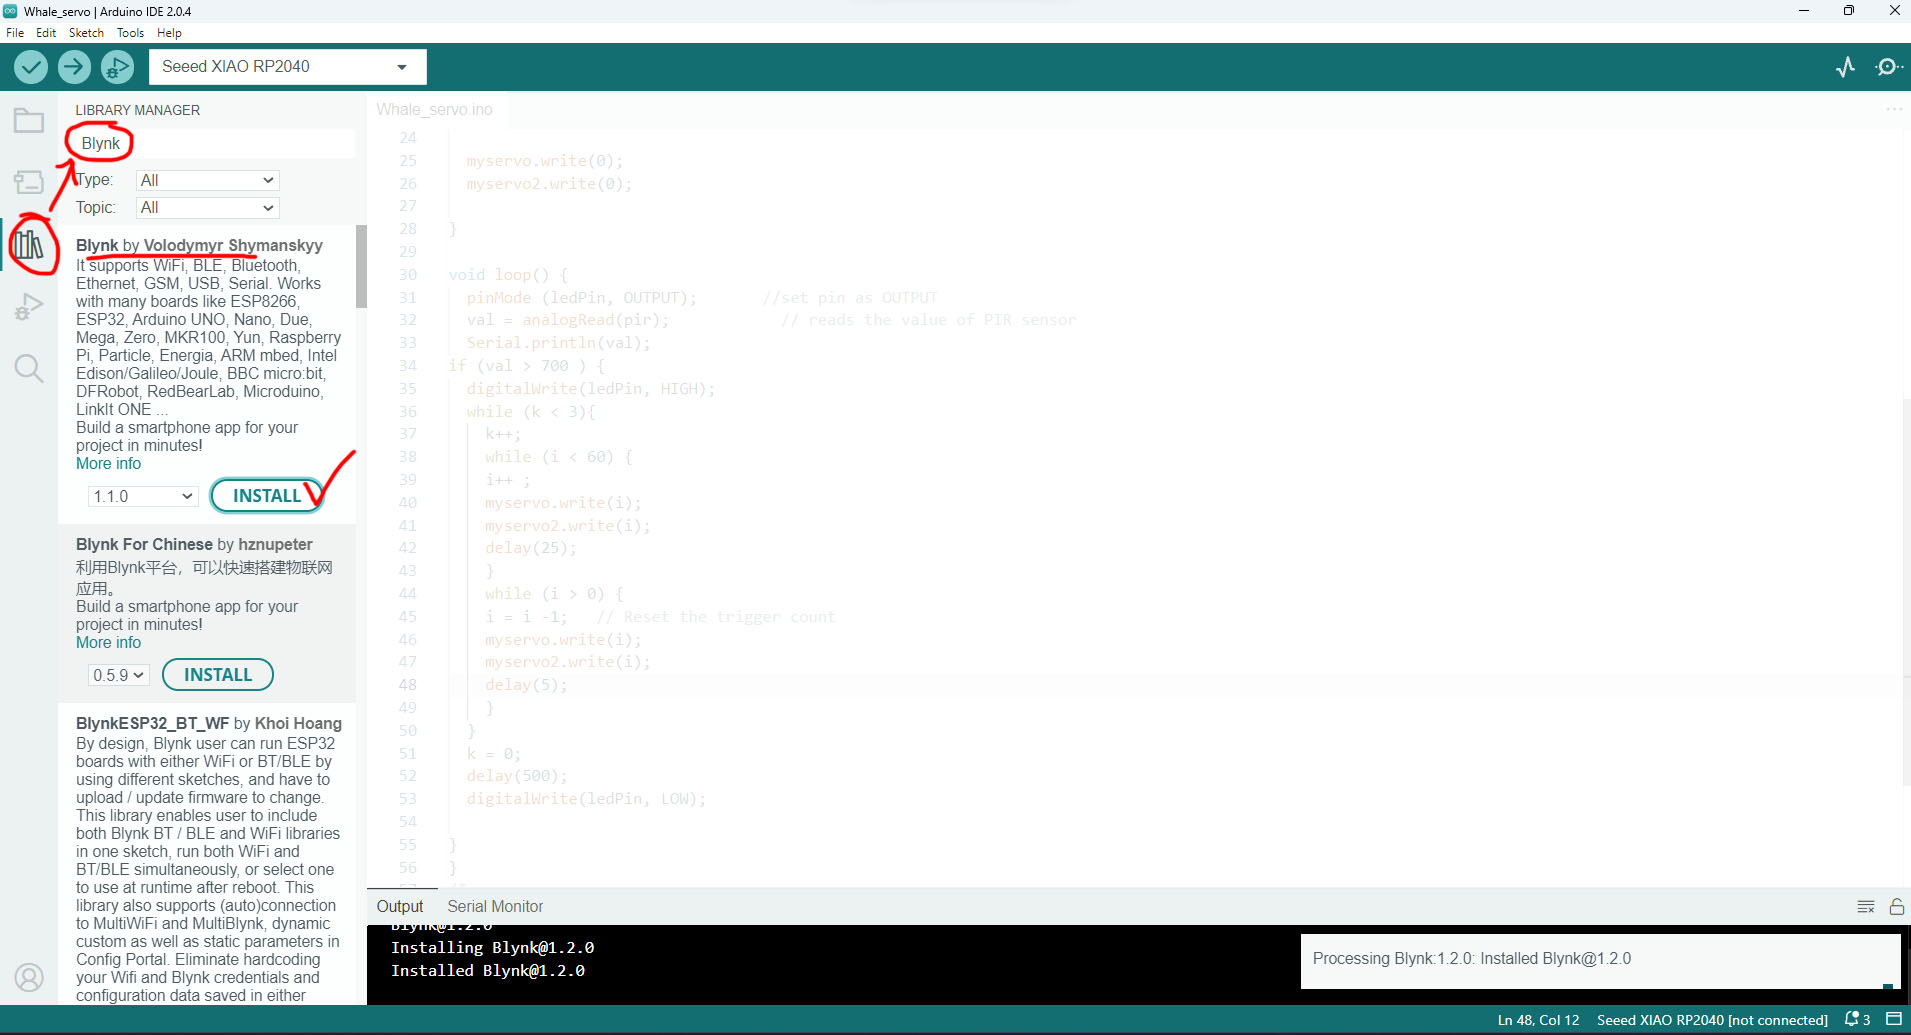Select the Whale_servo.ino editor tab
Image resolution: width=1911 pixels, height=1035 pixels.
click(x=435, y=110)
